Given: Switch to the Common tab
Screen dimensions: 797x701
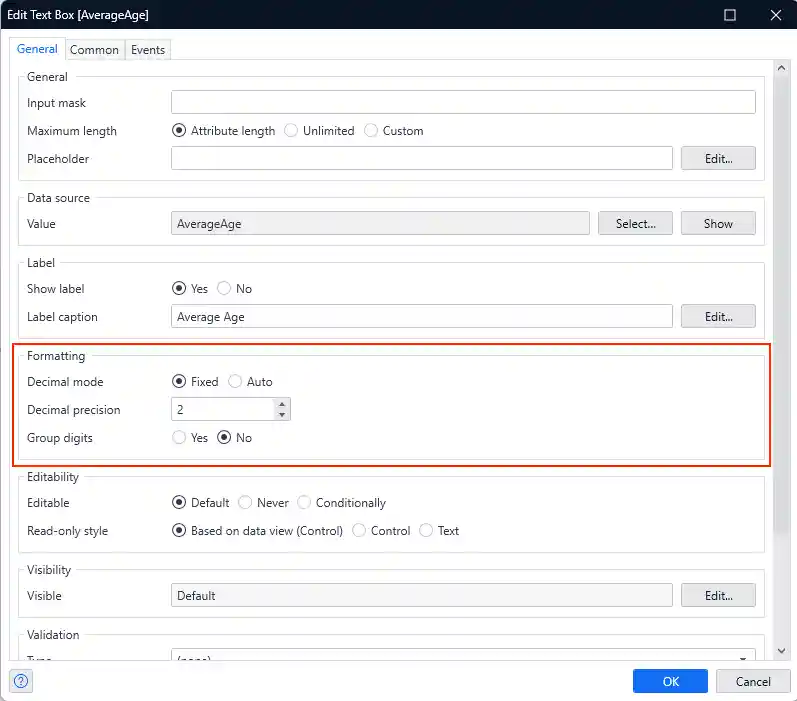Looking at the screenshot, I should (94, 49).
